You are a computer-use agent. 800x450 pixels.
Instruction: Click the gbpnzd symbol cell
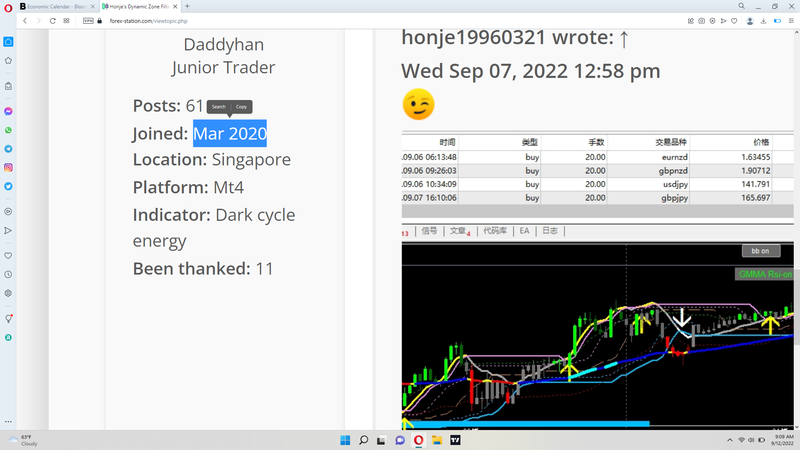click(x=673, y=170)
